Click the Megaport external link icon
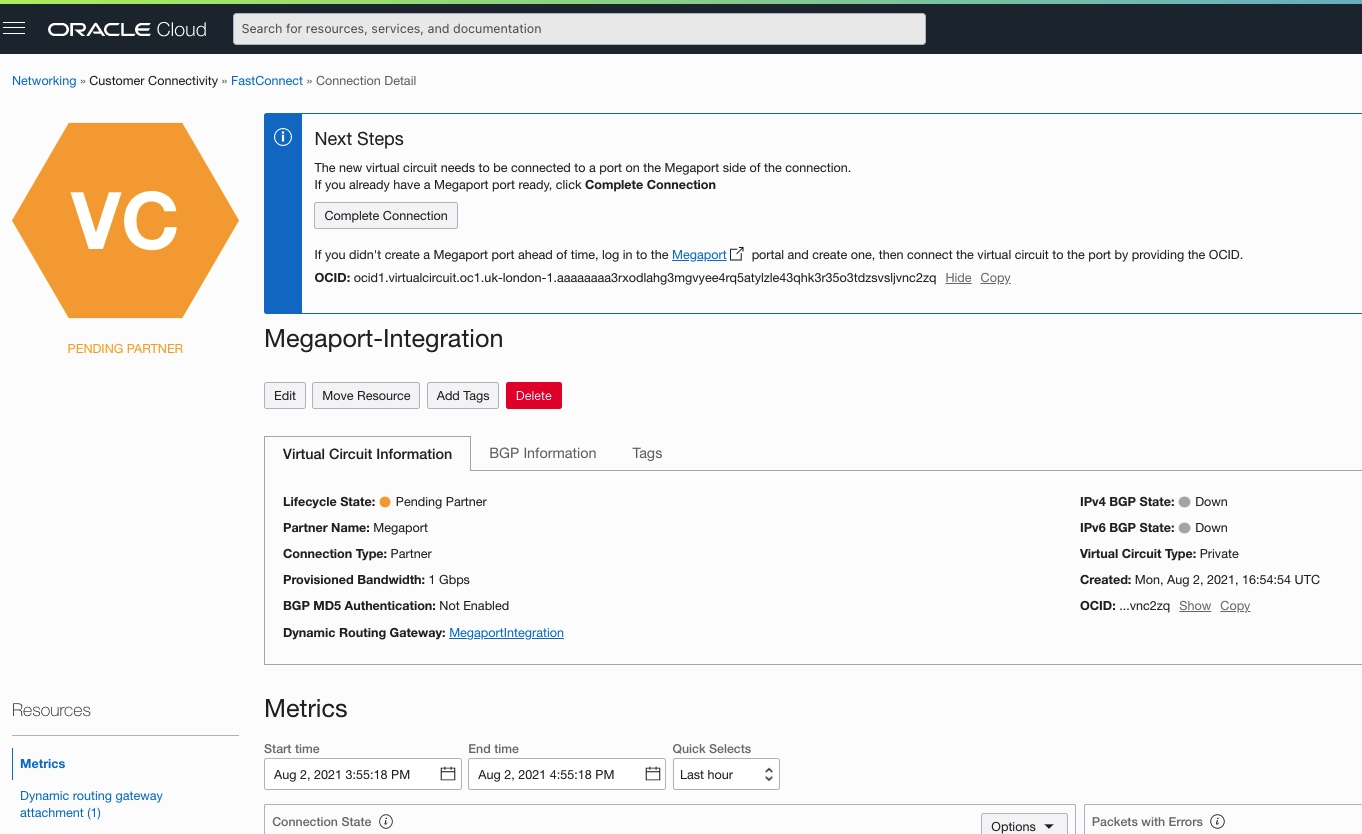1362x834 pixels. [737, 254]
